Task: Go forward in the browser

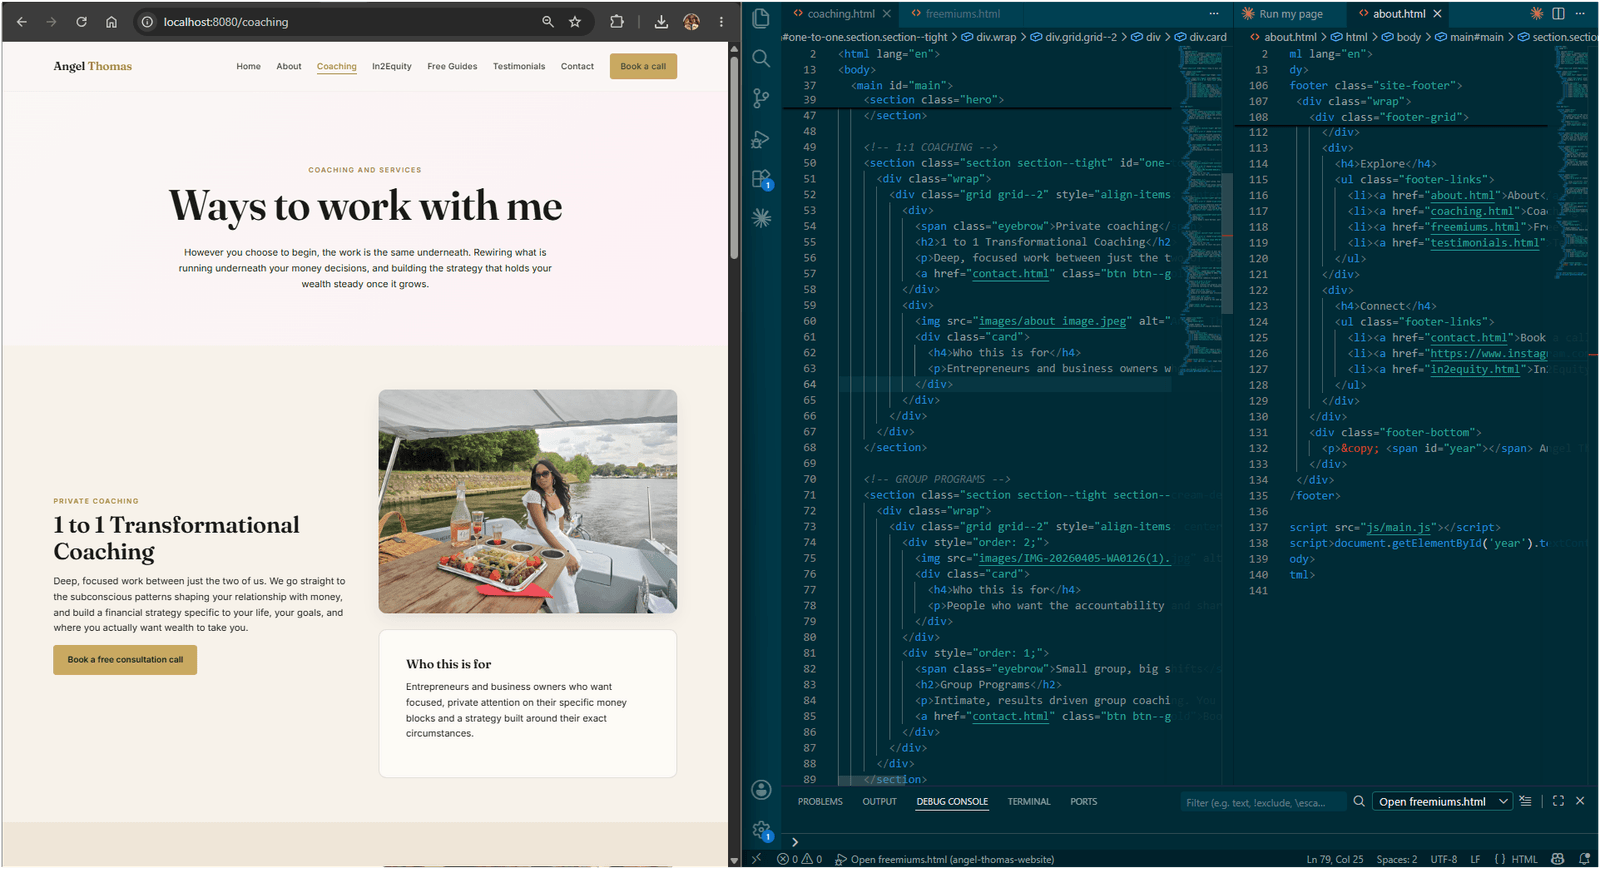Action: pyautogui.click(x=51, y=21)
